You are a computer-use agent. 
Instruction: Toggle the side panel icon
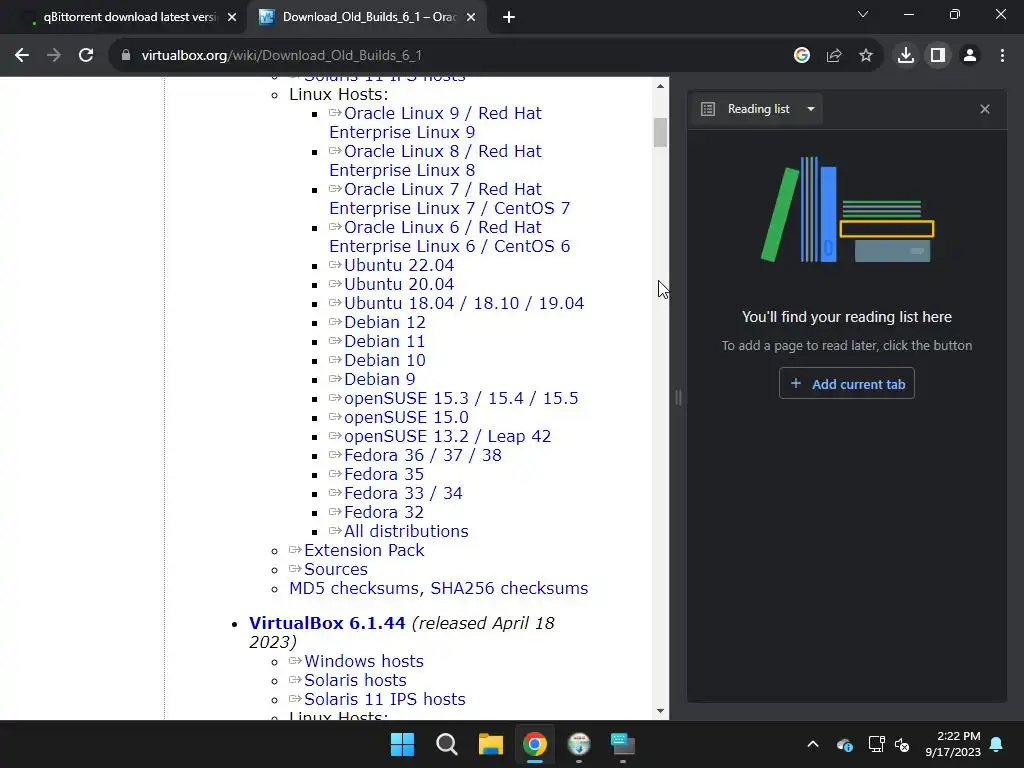coord(938,56)
